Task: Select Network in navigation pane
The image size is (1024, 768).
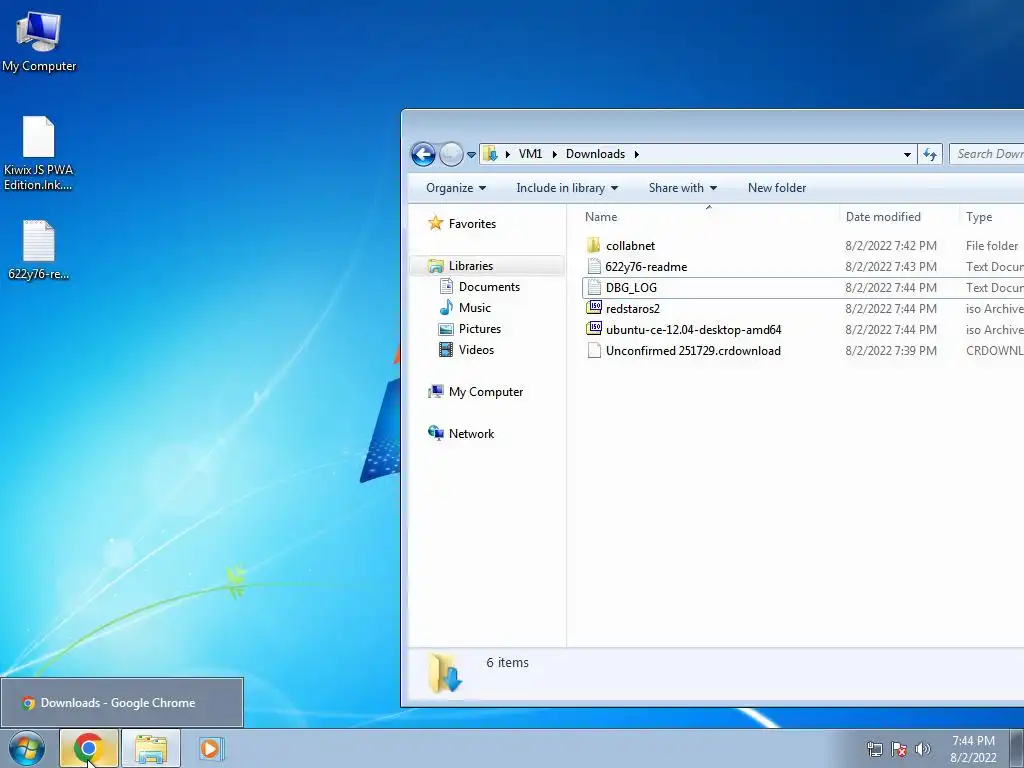Action: pyautogui.click(x=472, y=434)
